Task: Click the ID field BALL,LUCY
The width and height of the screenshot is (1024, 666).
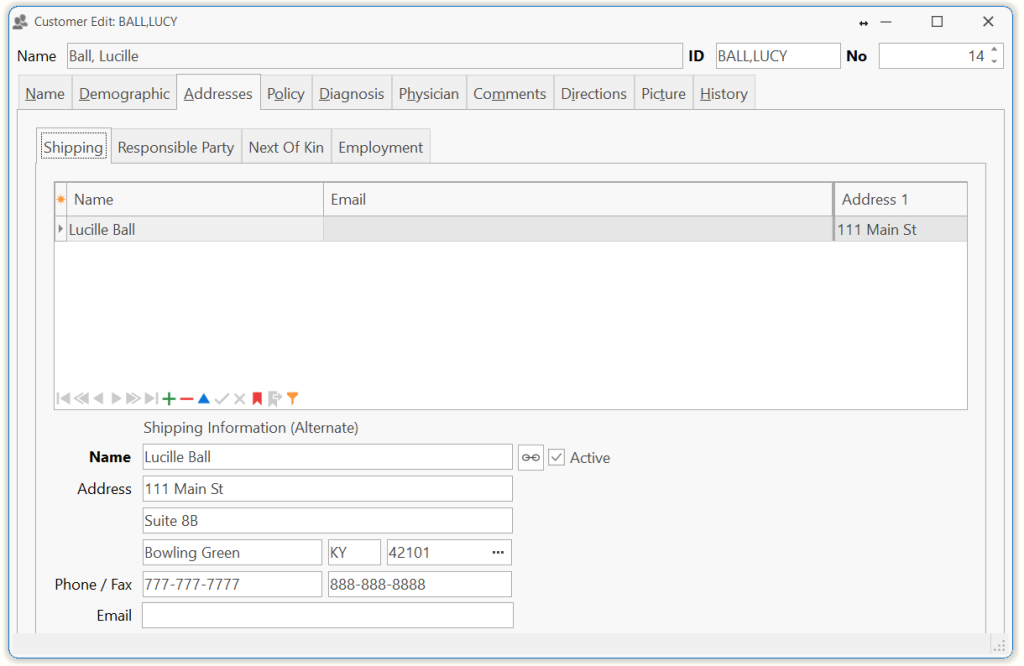Action: click(778, 56)
